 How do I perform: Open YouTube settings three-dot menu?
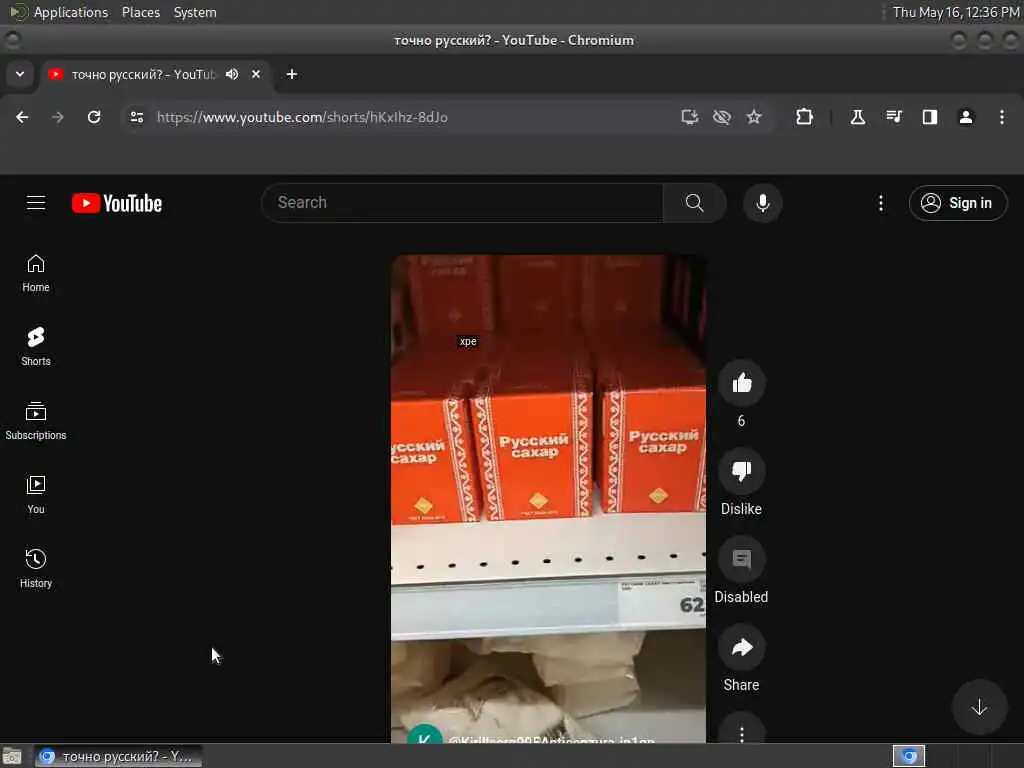tap(880, 203)
